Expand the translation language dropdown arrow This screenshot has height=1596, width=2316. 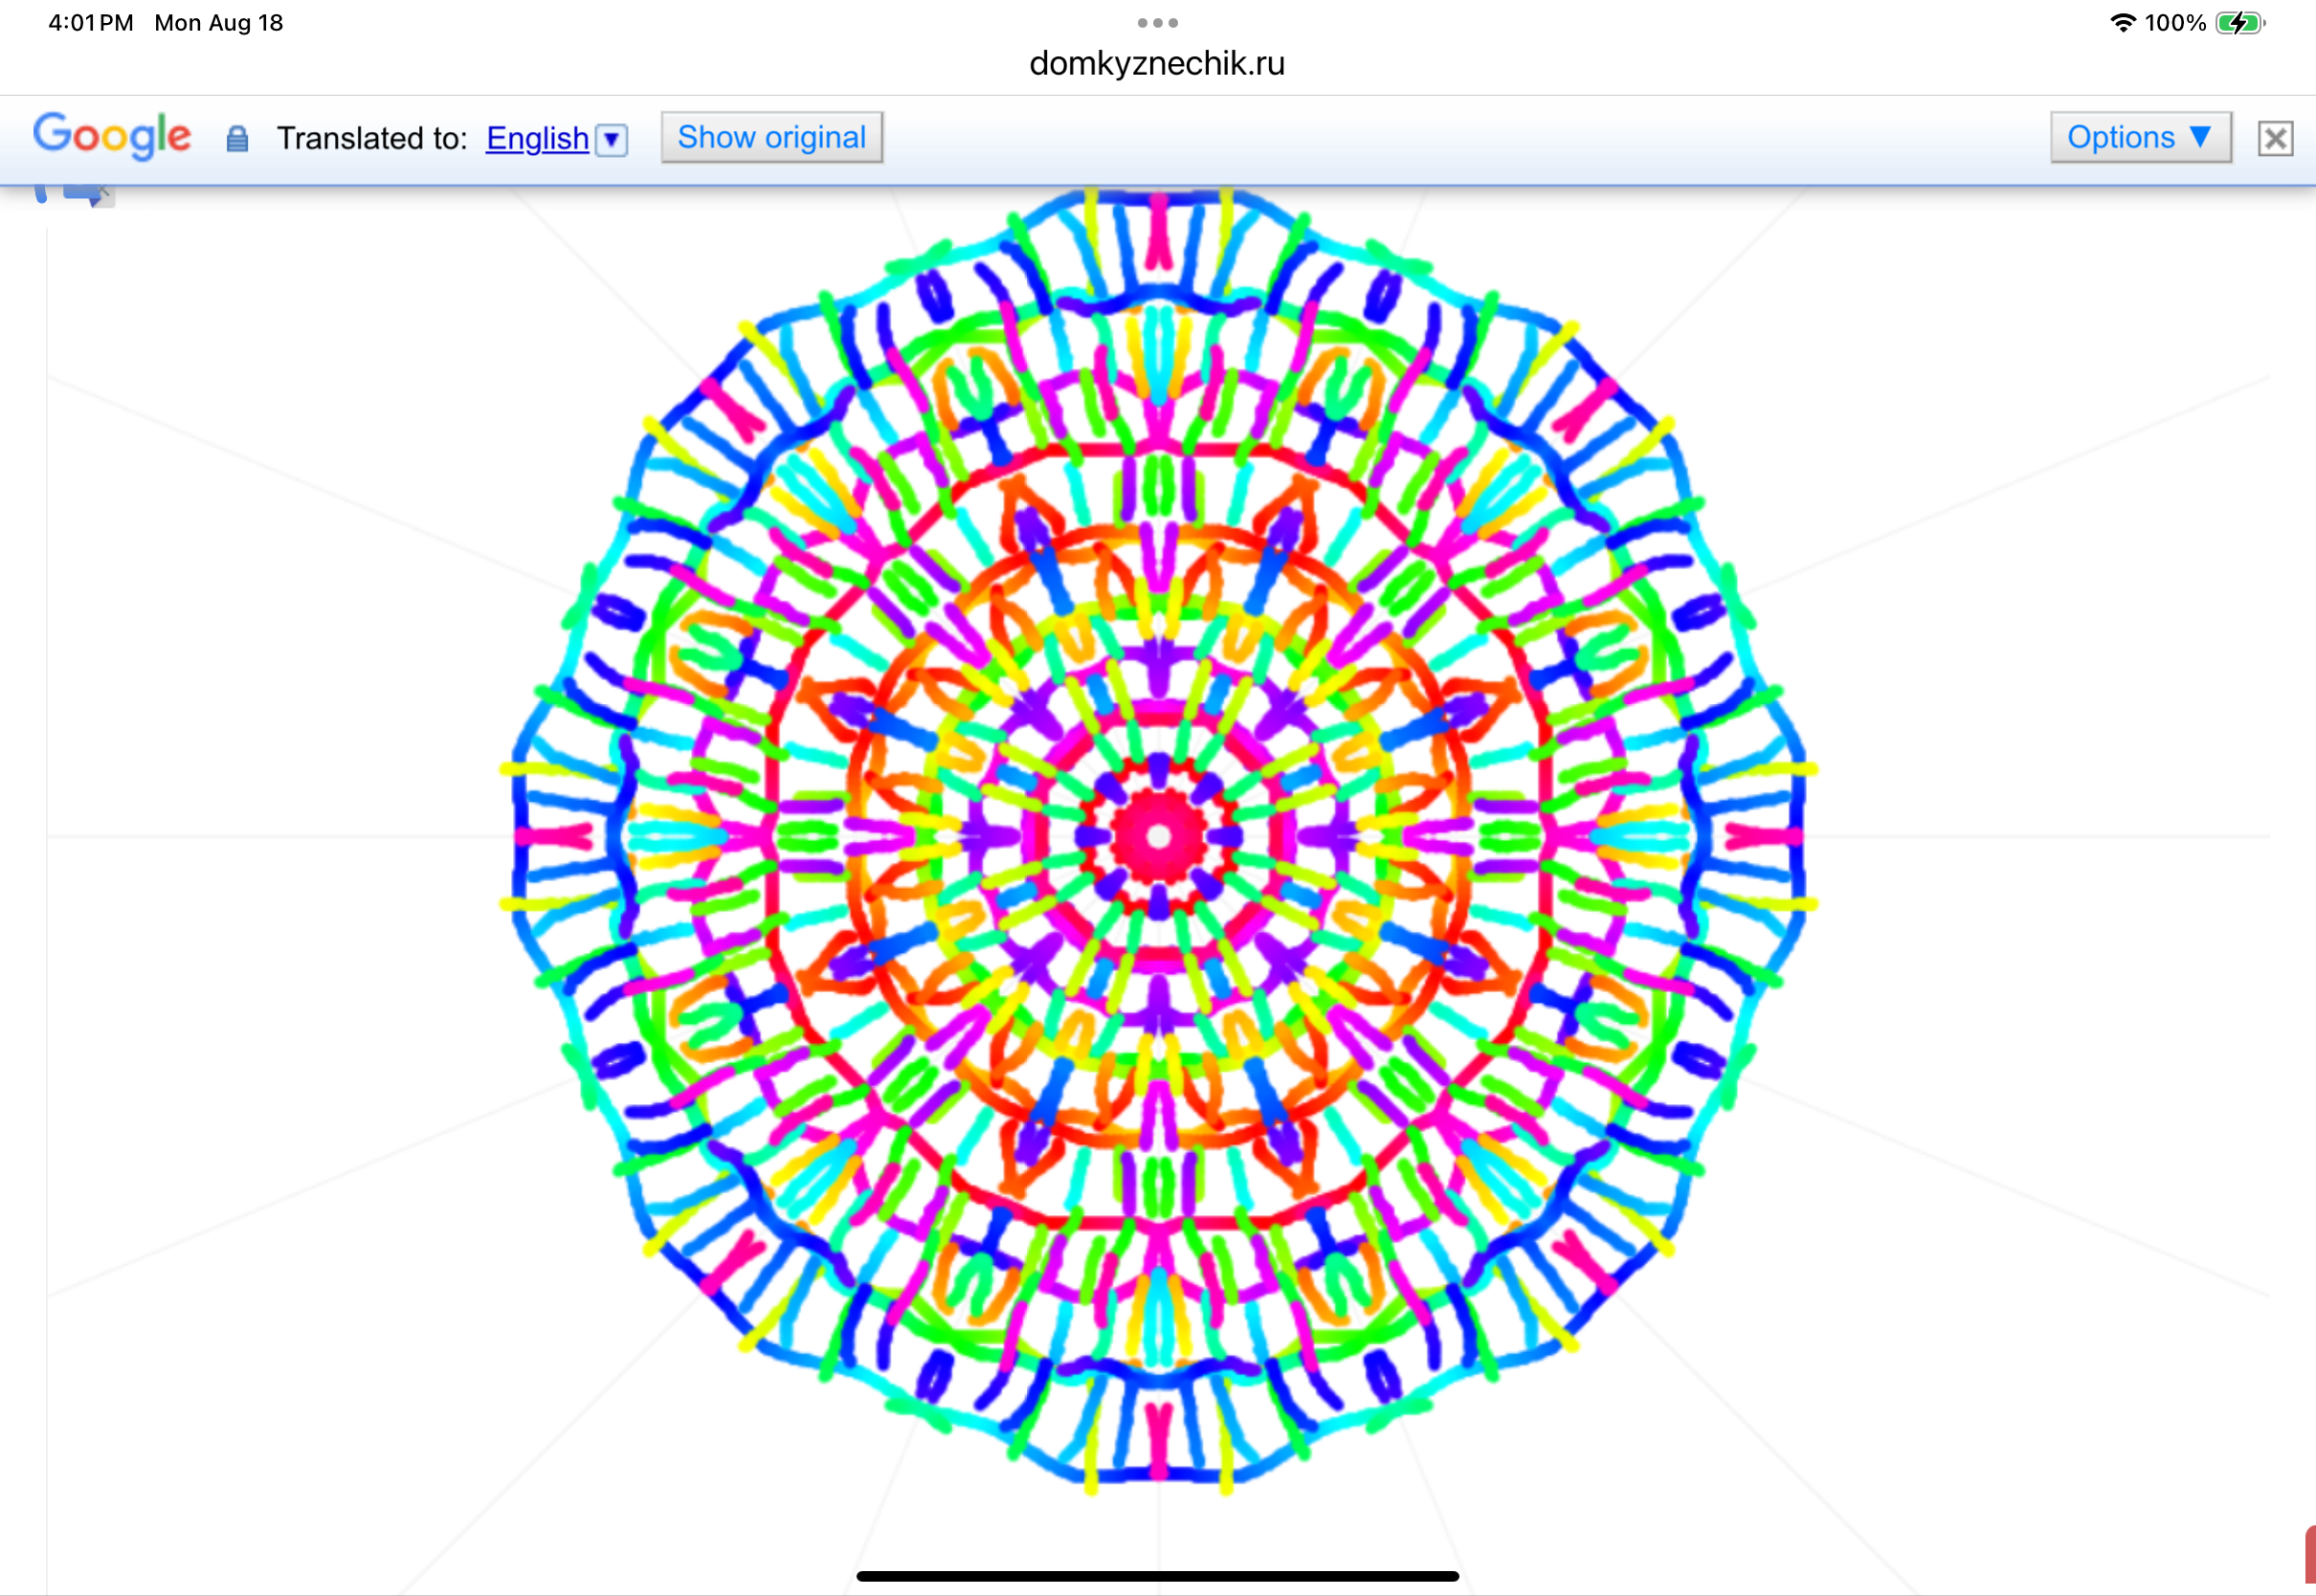pos(611,139)
